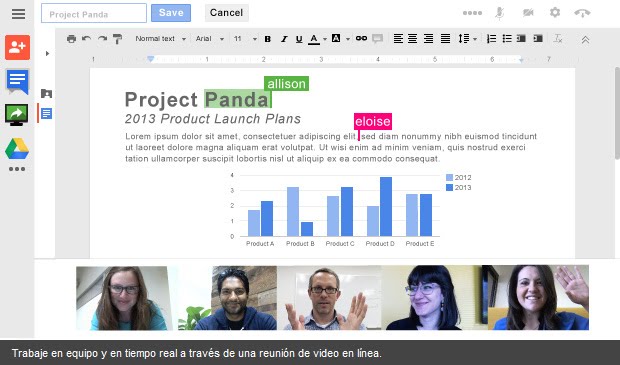The width and height of the screenshot is (620, 365).
Task: Click the invite people icon in sidebar
Action: (x=17, y=47)
